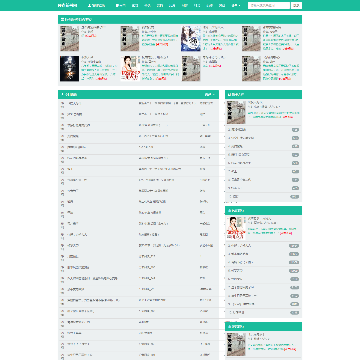Image resolution: width=360 pixels, height=360 pixels.
Task: Click the count badge on second sidebar ranking item
Action: coord(295,138)
